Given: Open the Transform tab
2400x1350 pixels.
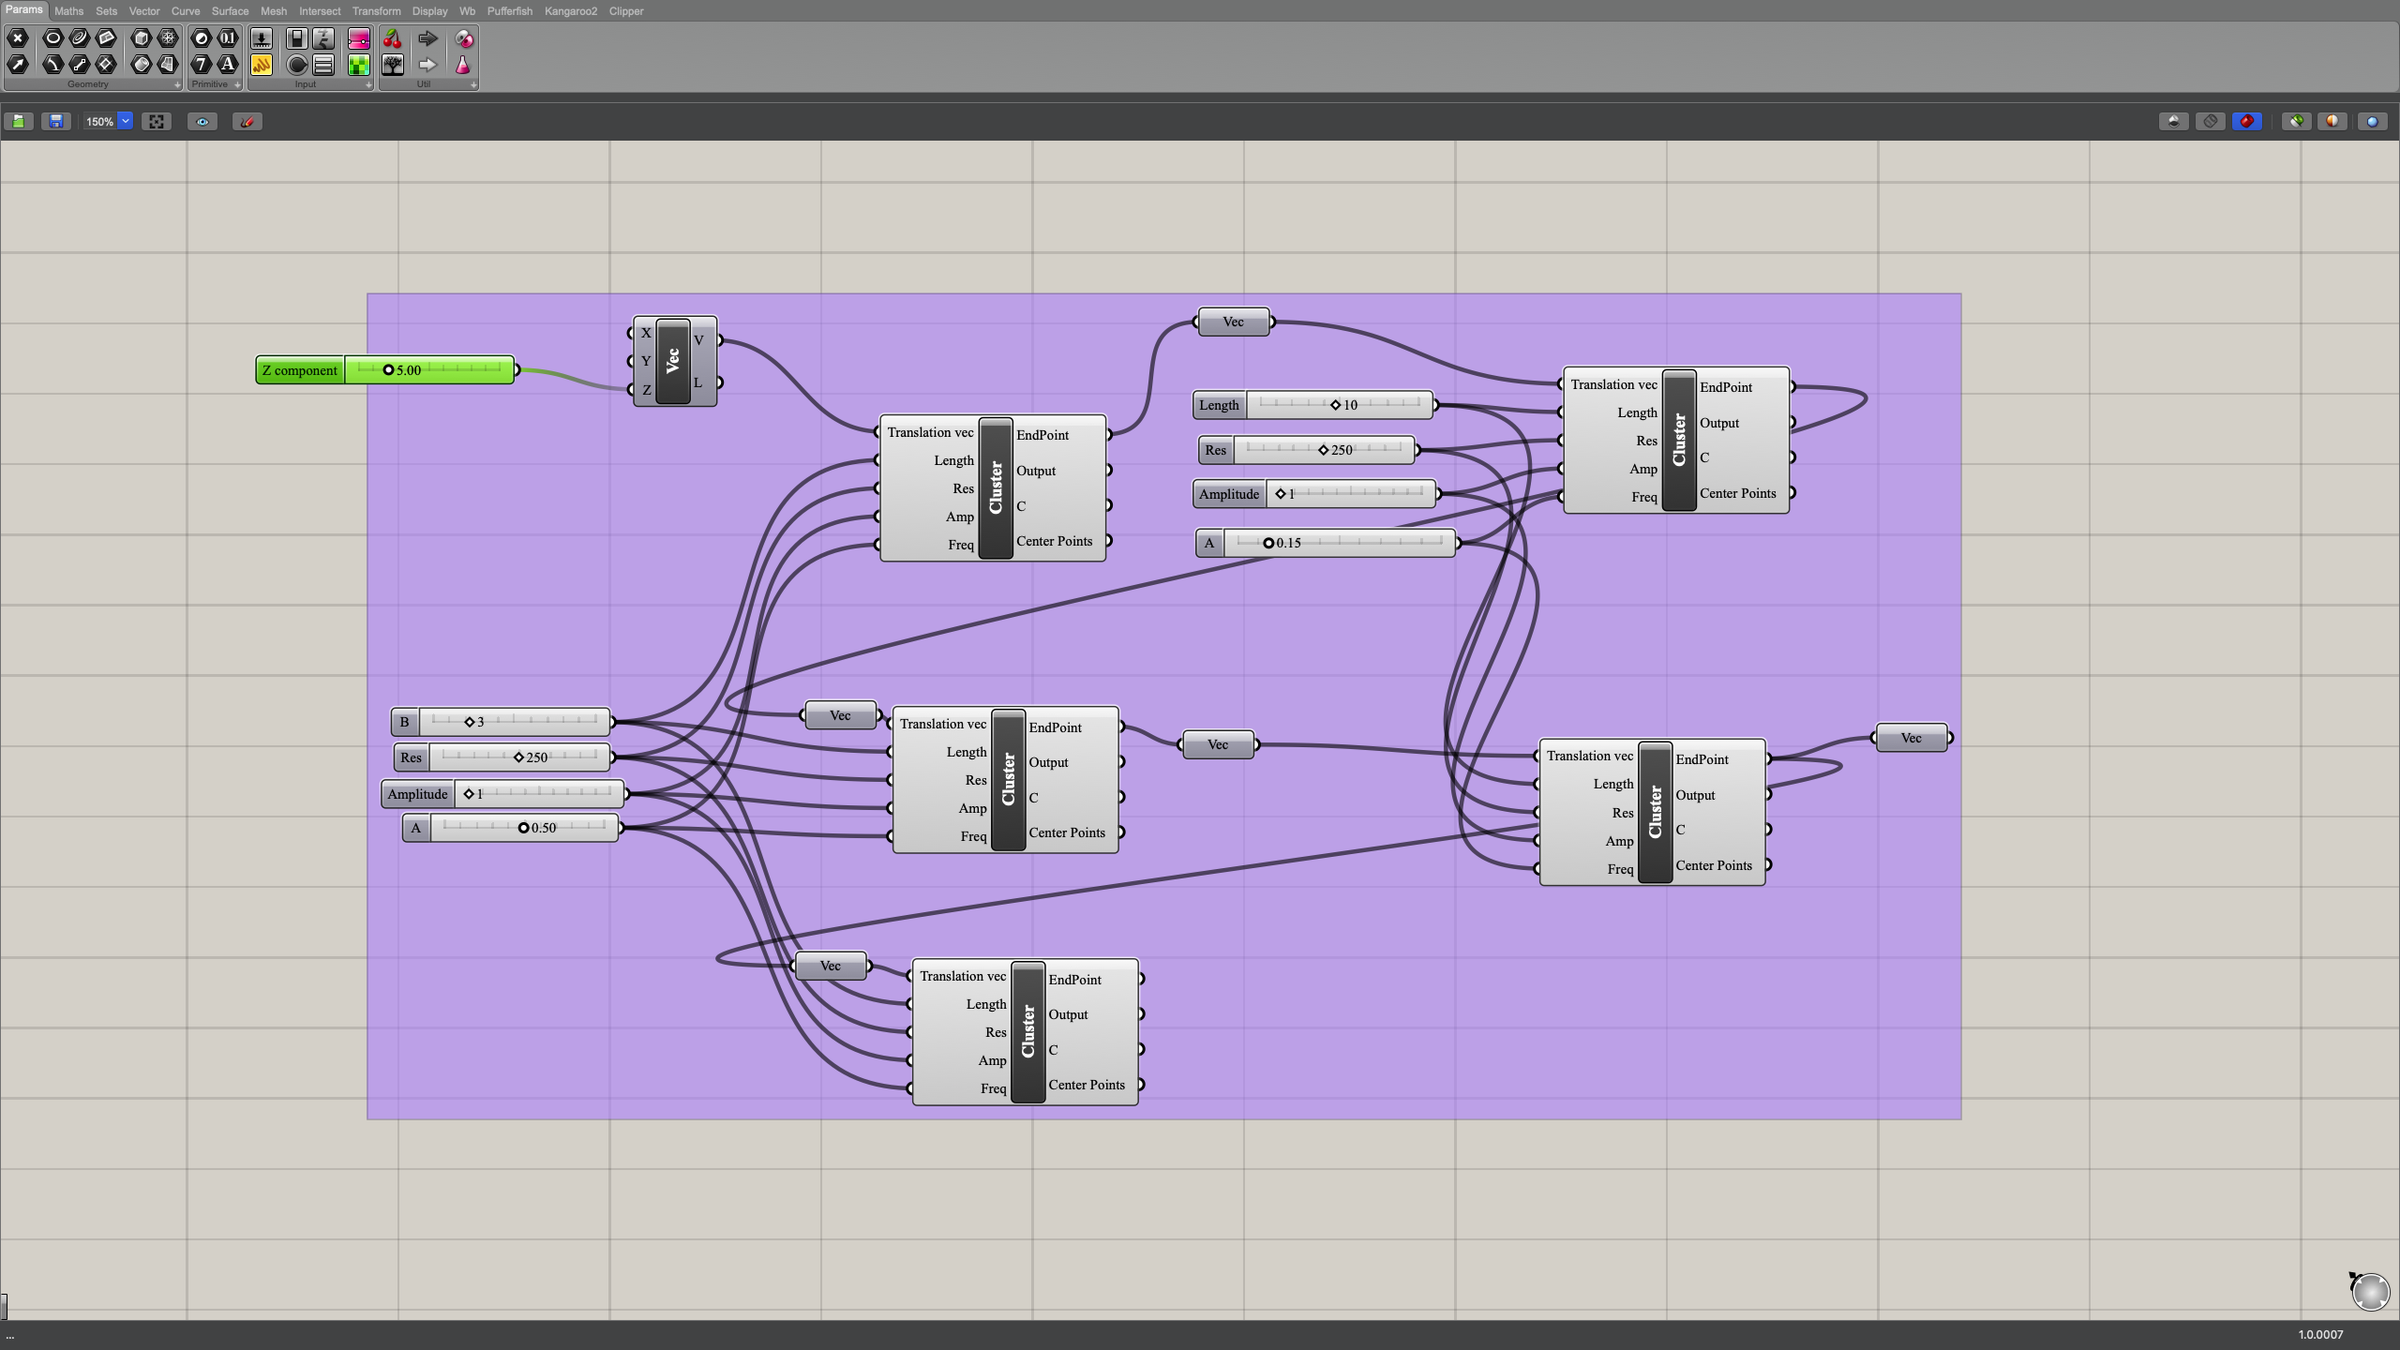Looking at the screenshot, I should pos(376,11).
